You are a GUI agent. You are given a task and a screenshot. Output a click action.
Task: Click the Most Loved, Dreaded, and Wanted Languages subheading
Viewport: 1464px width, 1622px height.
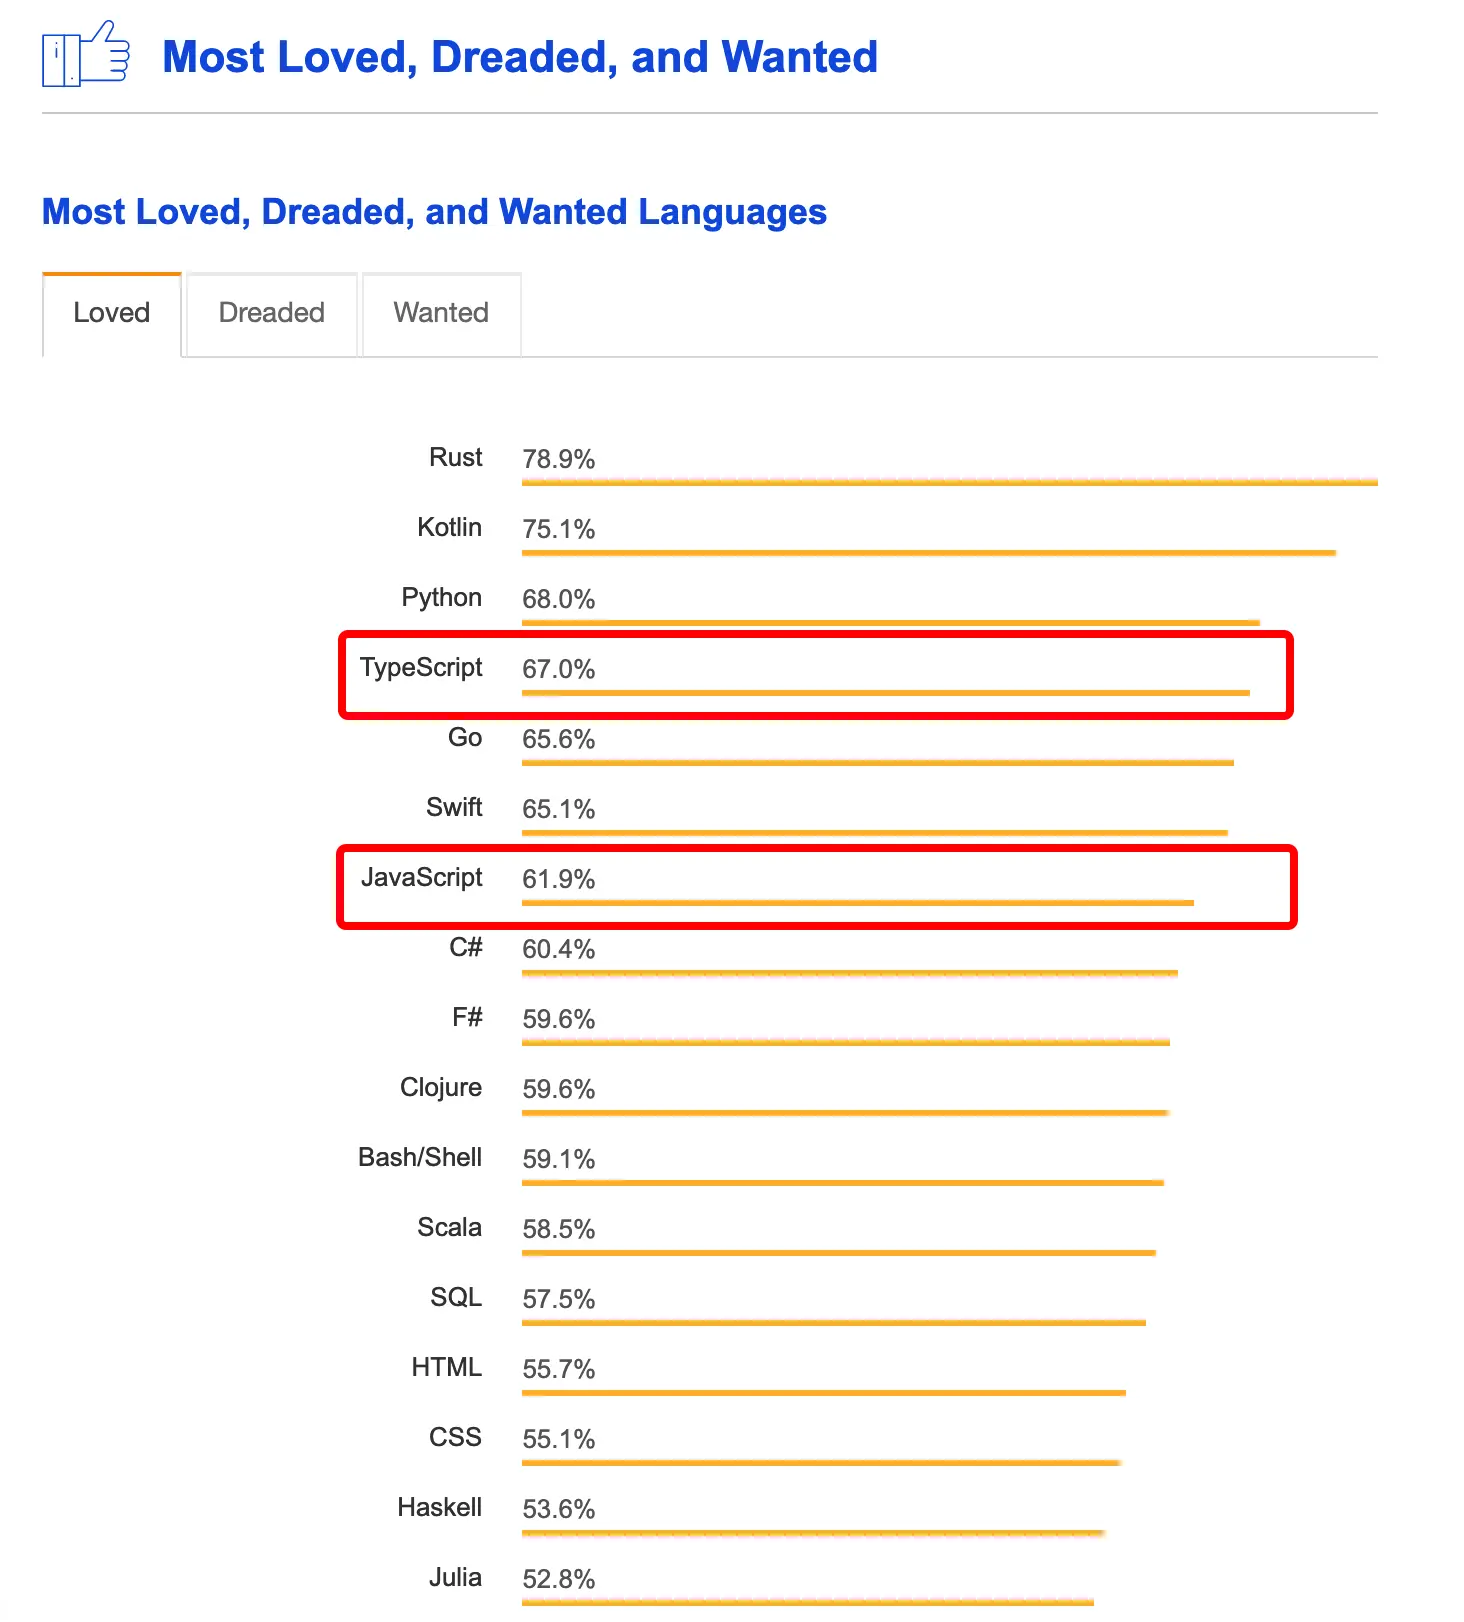pyautogui.click(x=434, y=212)
